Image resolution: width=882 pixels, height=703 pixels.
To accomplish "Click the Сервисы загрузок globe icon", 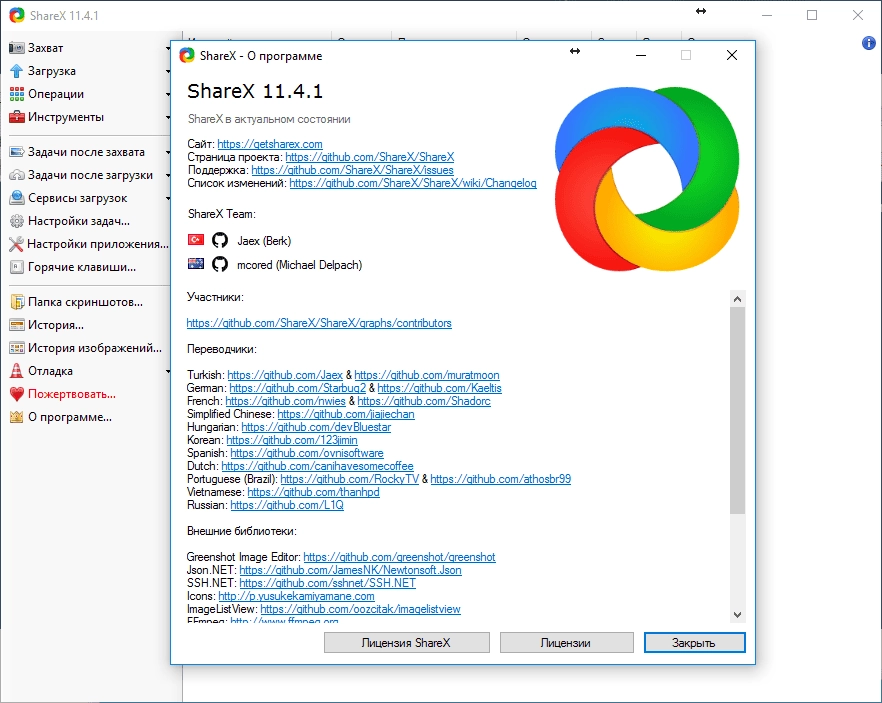I will [17, 198].
